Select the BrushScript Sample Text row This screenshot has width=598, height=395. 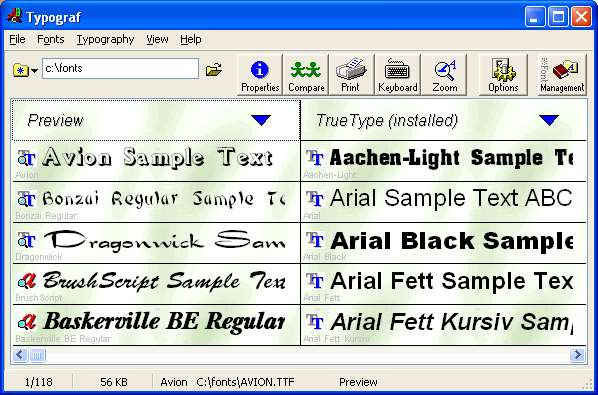click(x=156, y=284)
